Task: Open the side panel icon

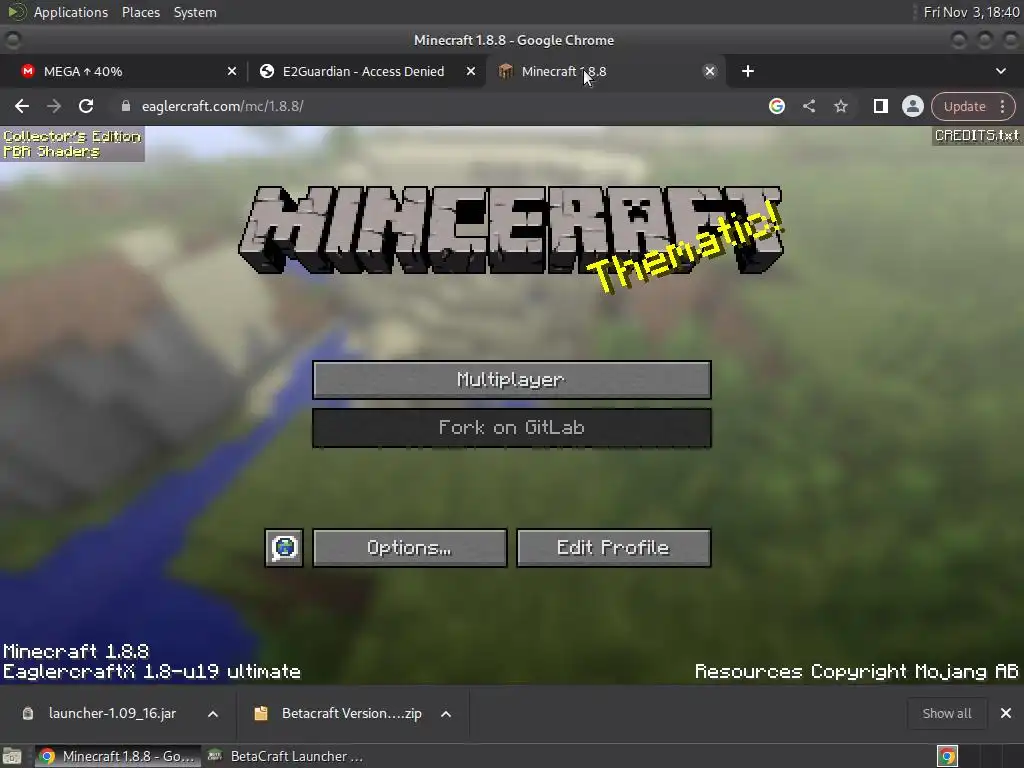Action: tap(880, 106)
